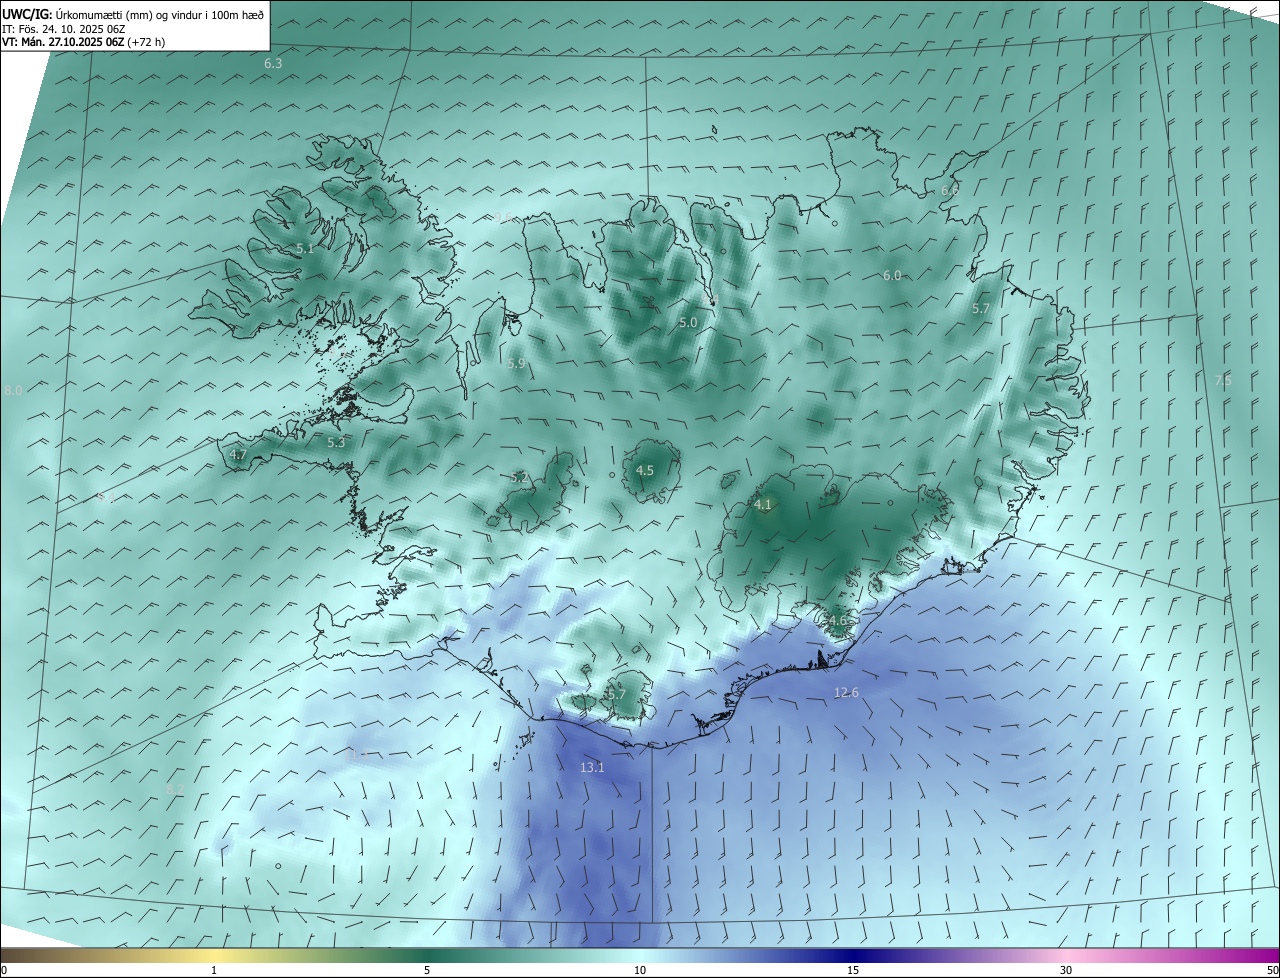Click the 5.7 value in East Iceland
This screenshot has width=1280, height=978.
click(x=981, y=309)
